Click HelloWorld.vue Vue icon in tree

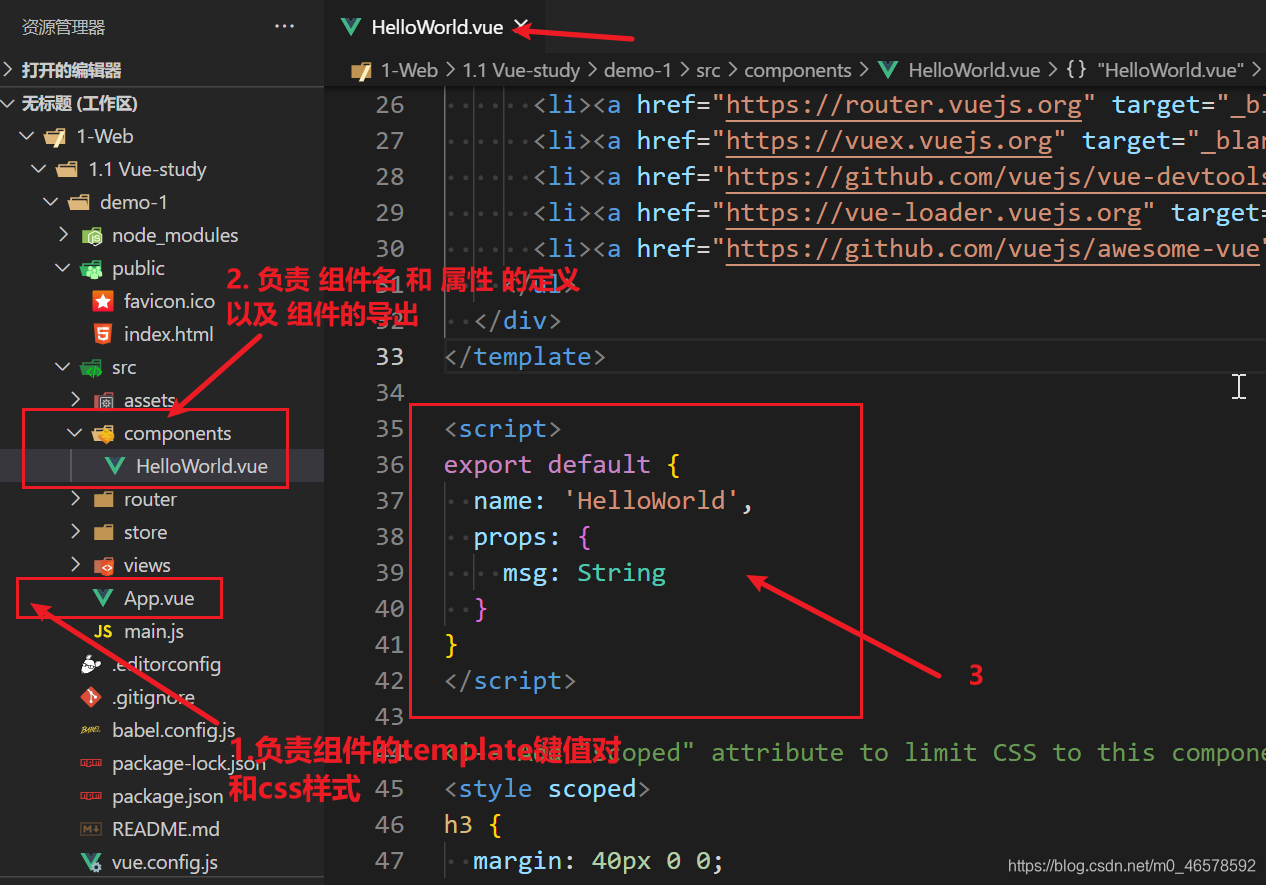pyautogui.click(x=115, y=466)
